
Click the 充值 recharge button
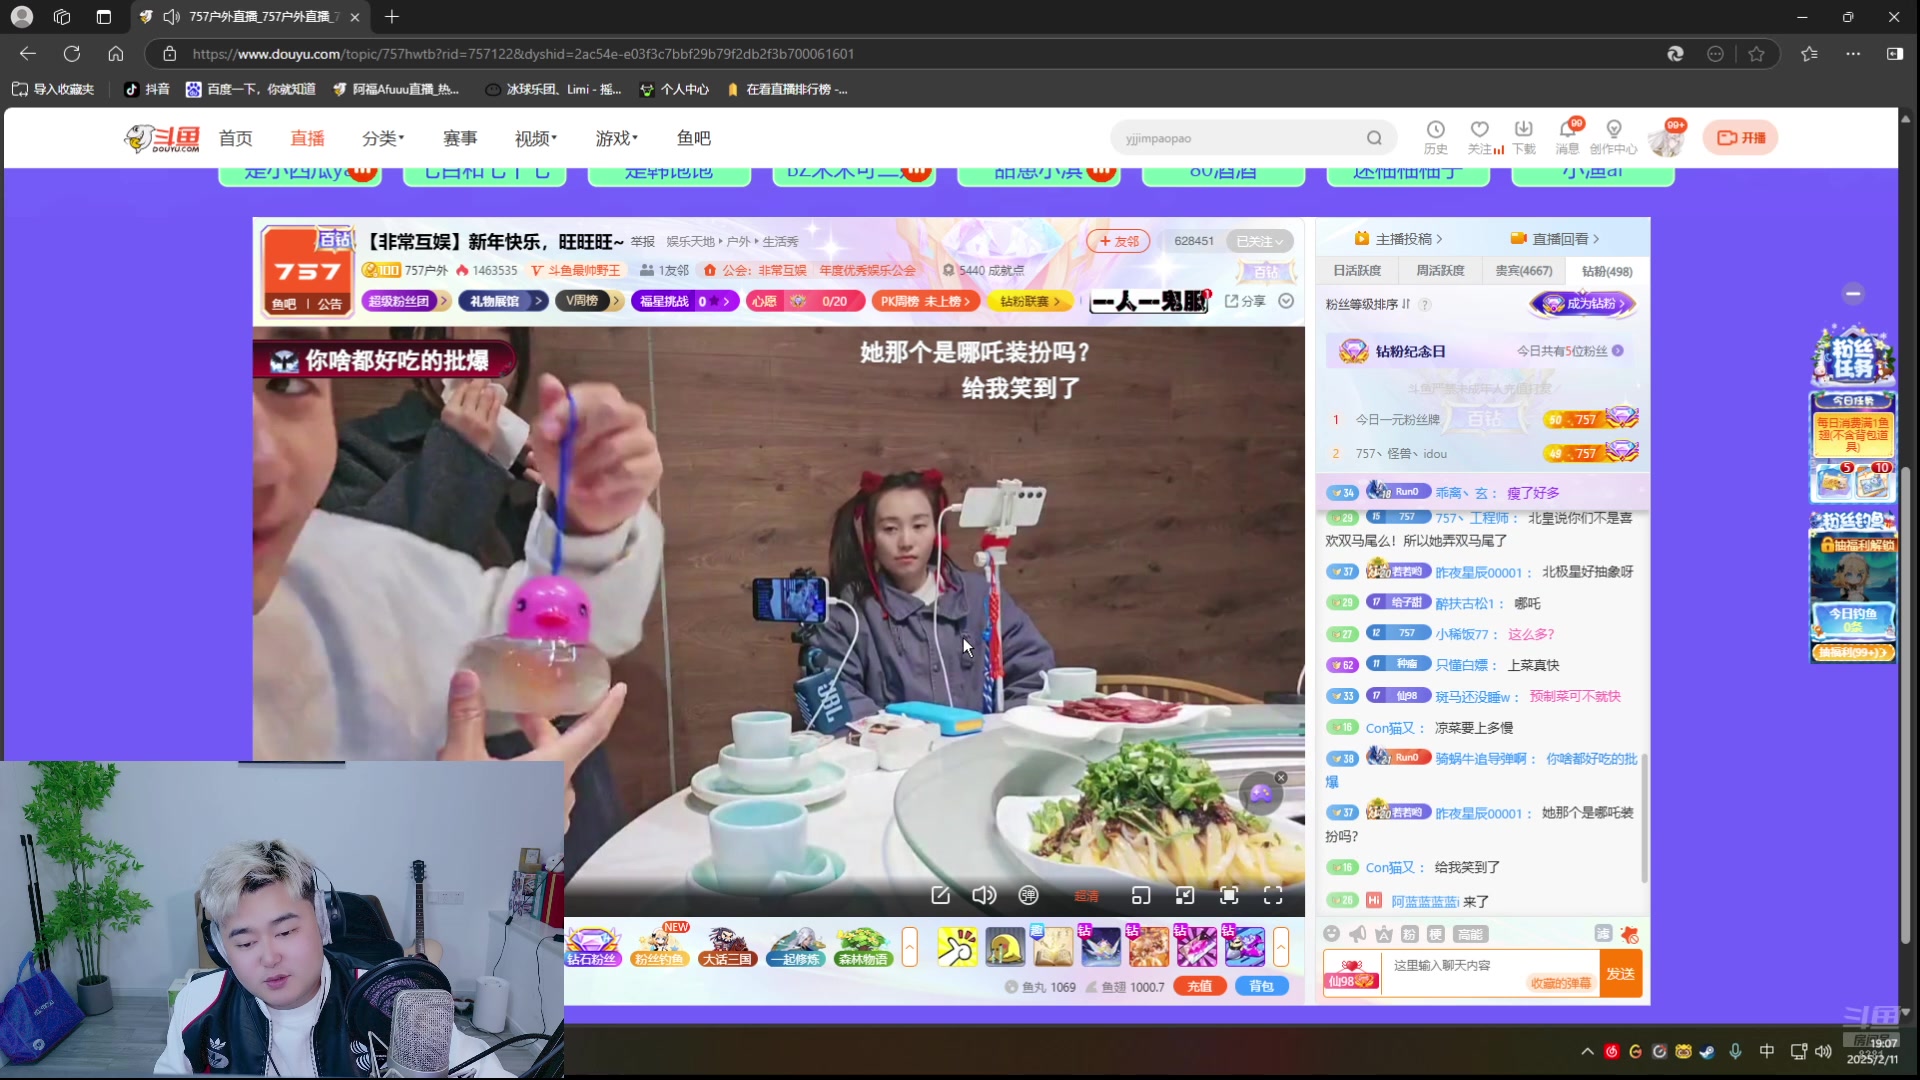tap(1200, 985)
